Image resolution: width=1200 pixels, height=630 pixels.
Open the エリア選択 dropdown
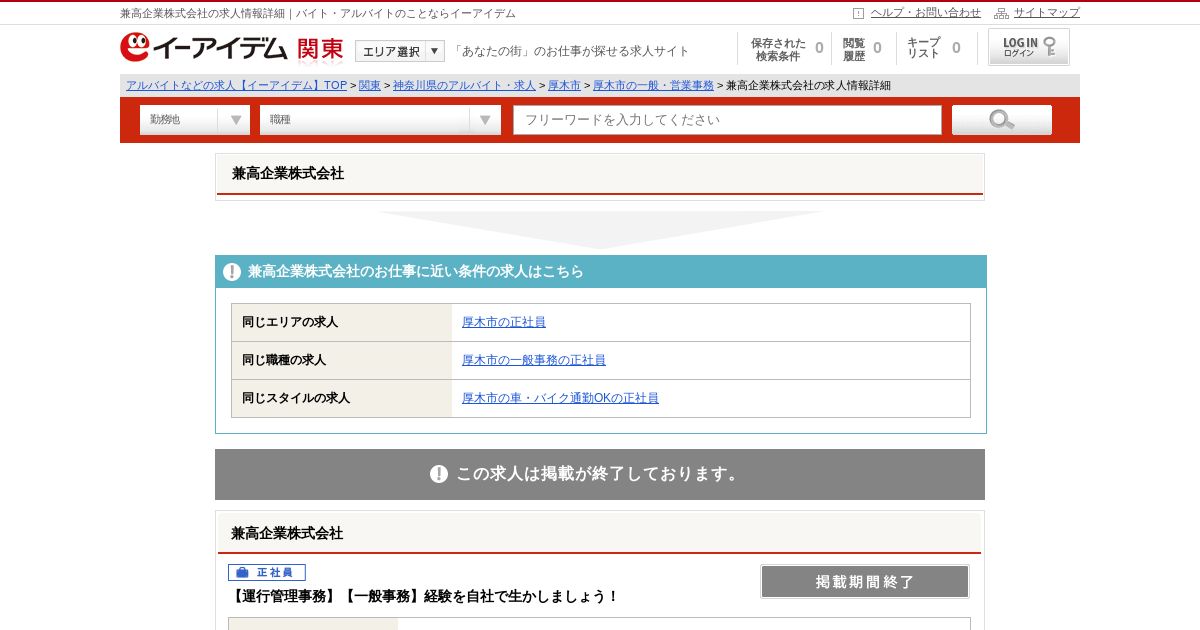[x=399, y=51]
